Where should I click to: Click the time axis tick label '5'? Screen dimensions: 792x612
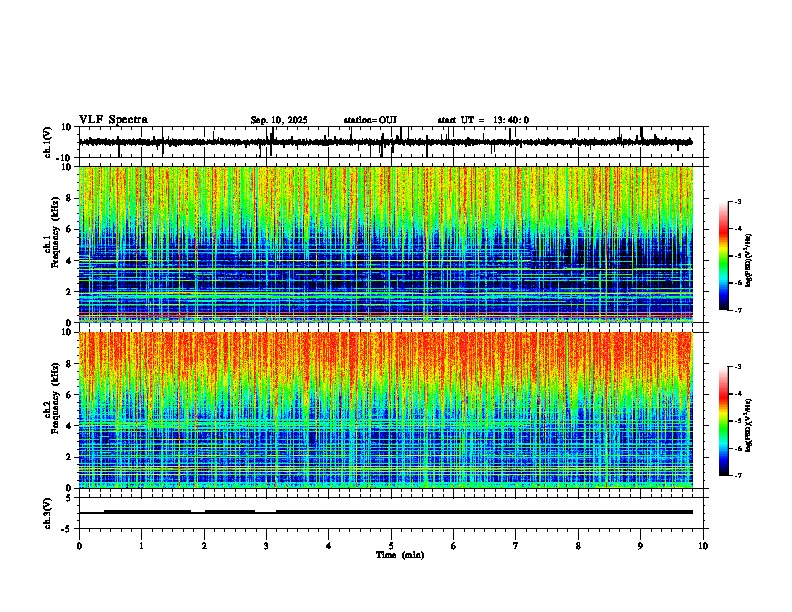[391, 546]
